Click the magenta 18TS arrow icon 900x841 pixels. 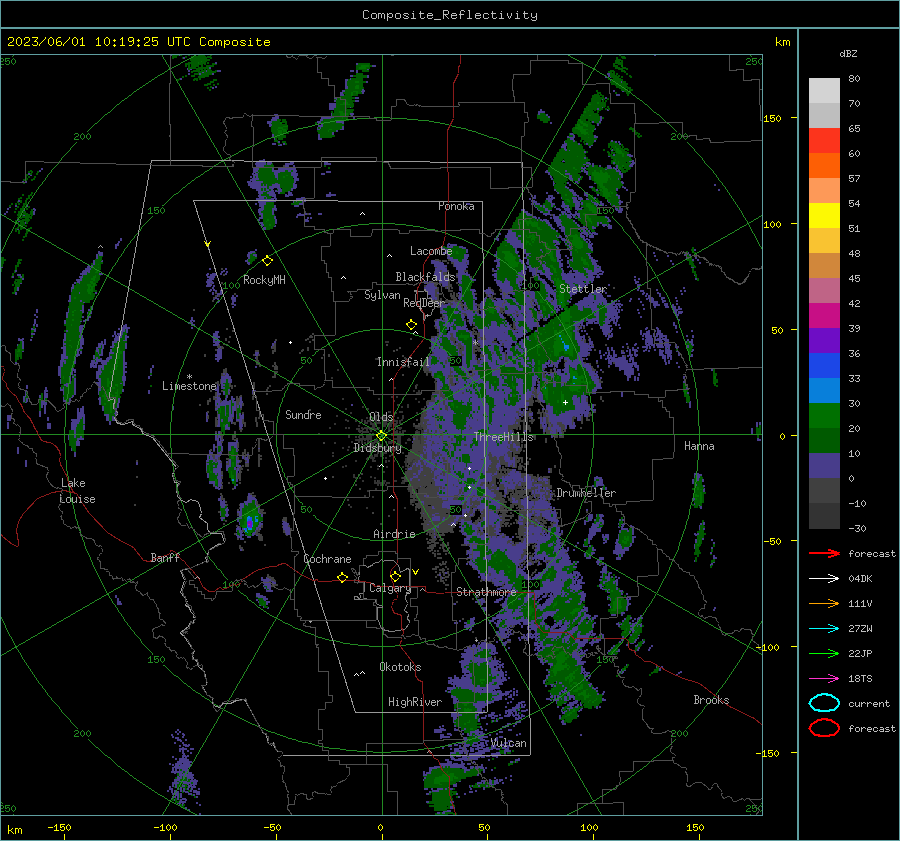tap(824, 679)
